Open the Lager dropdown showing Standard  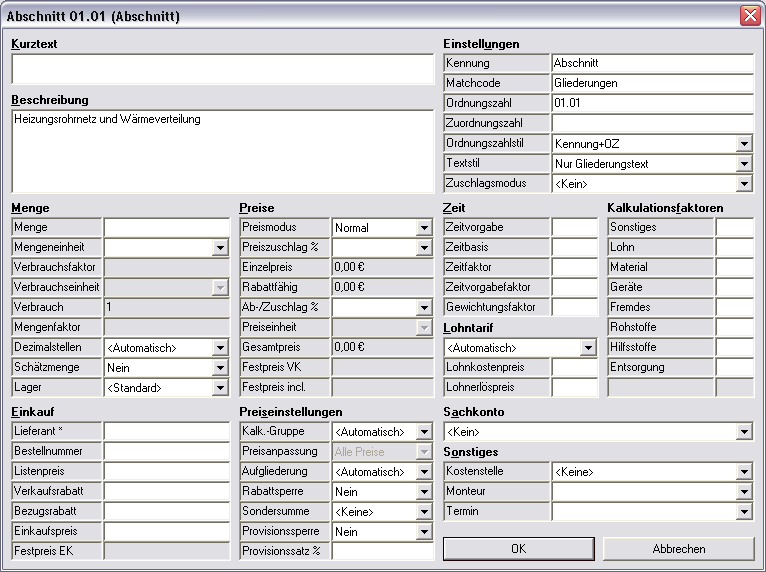[220, 387]
